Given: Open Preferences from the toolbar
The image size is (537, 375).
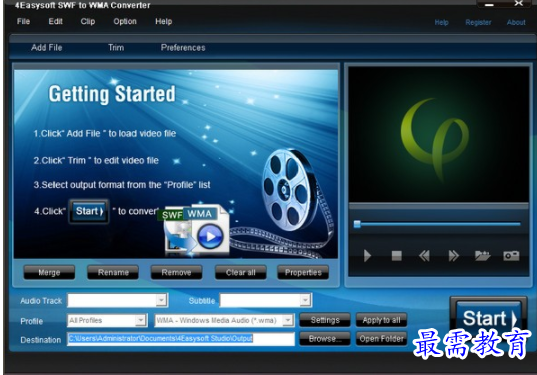Looking at the screenshot, I should pyautogui.click(x=183, y=48).
